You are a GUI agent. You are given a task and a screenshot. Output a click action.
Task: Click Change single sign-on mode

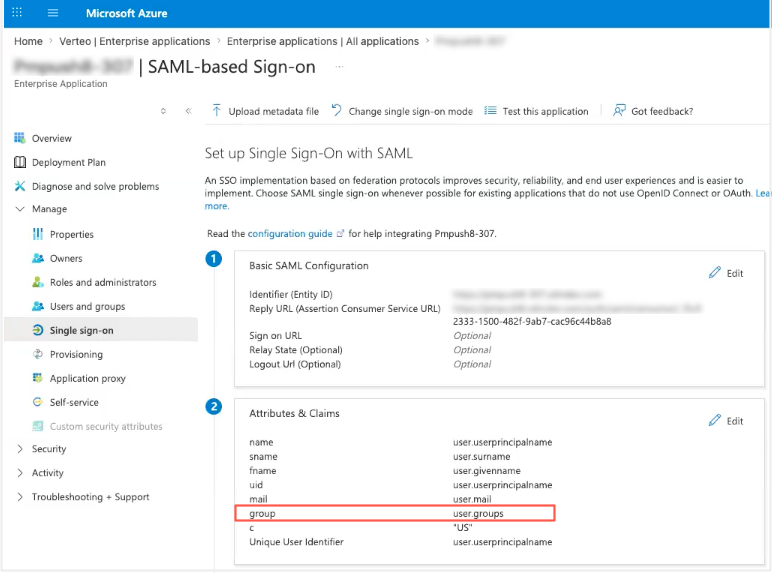pos(411,111)
